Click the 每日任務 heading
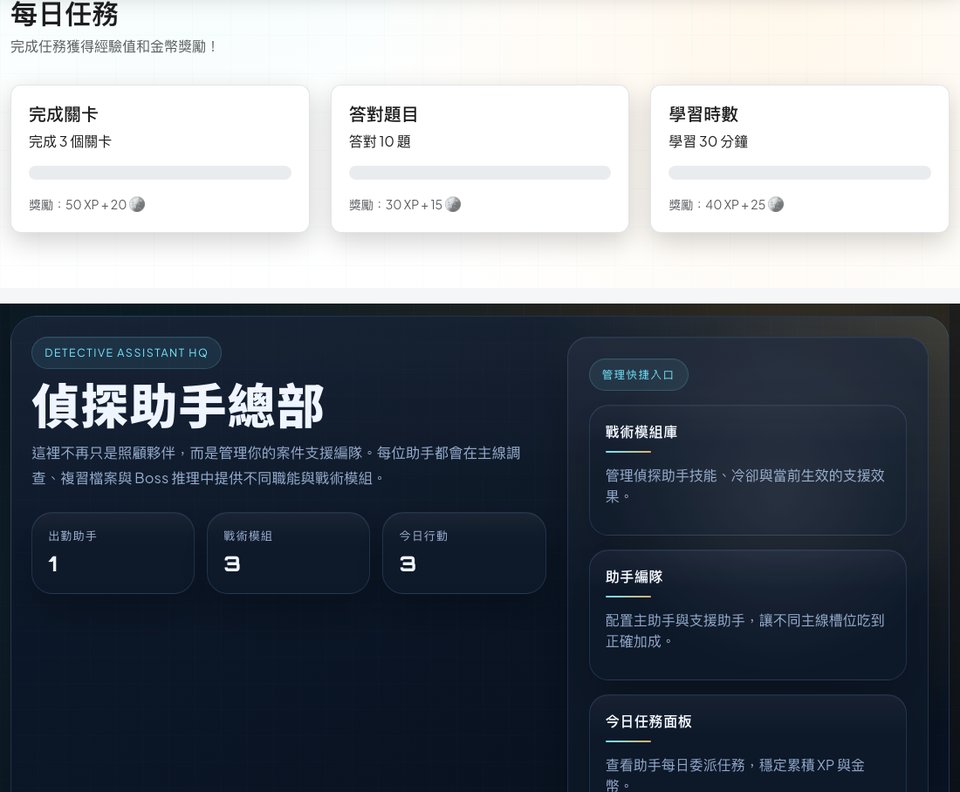Viewport: 960px width, 792px height. pos(64,15)
